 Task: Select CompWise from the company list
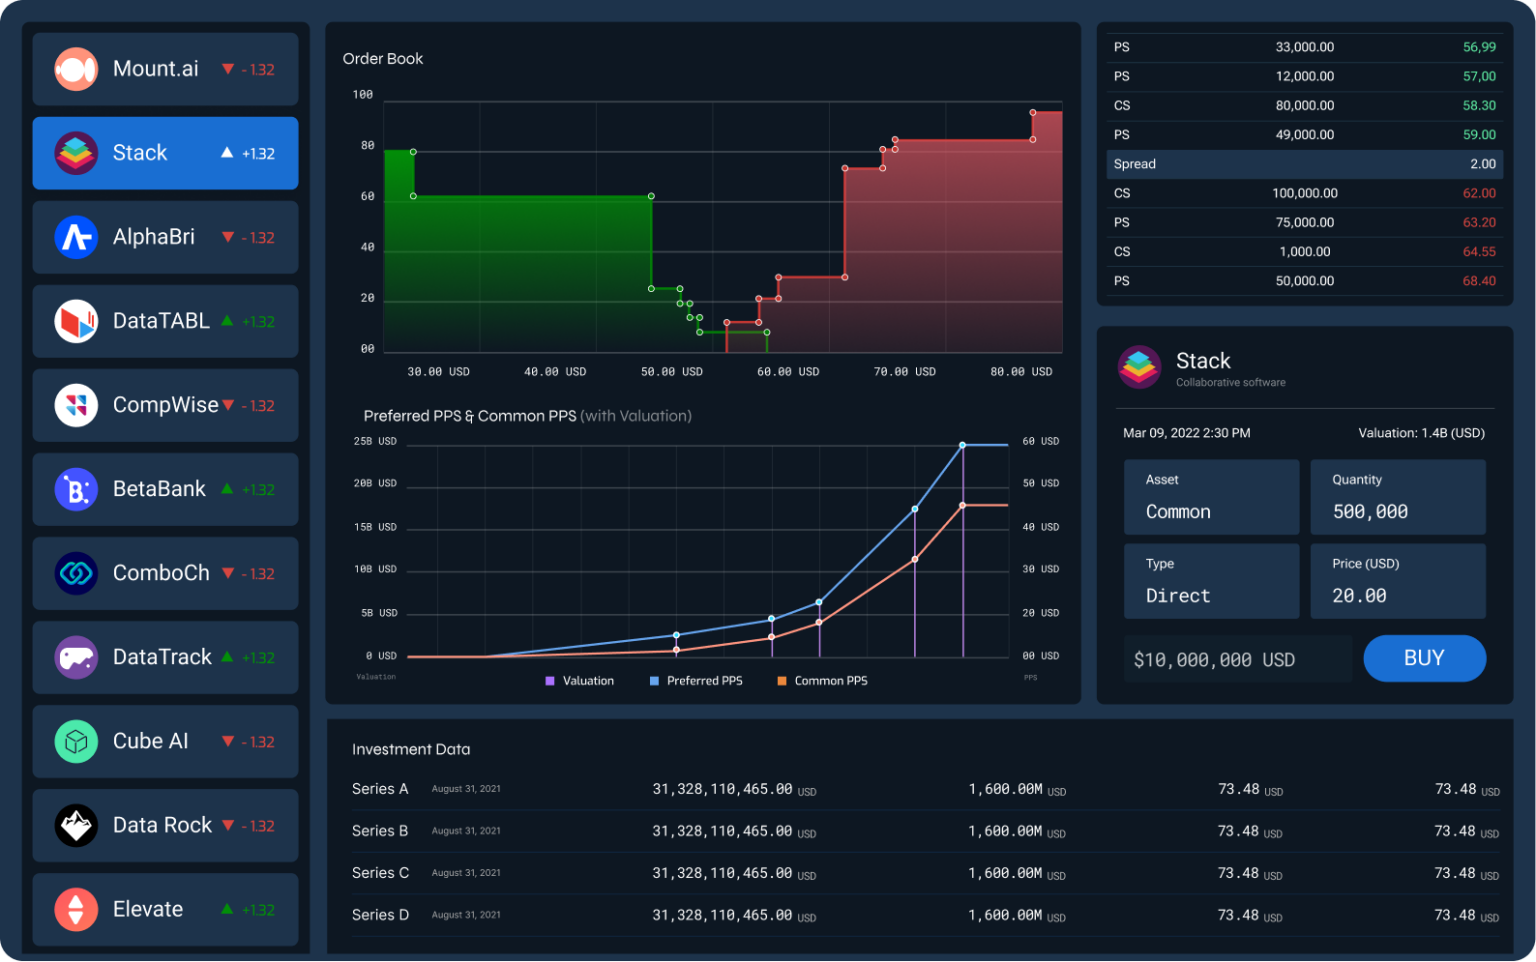(x=165, y=404)
